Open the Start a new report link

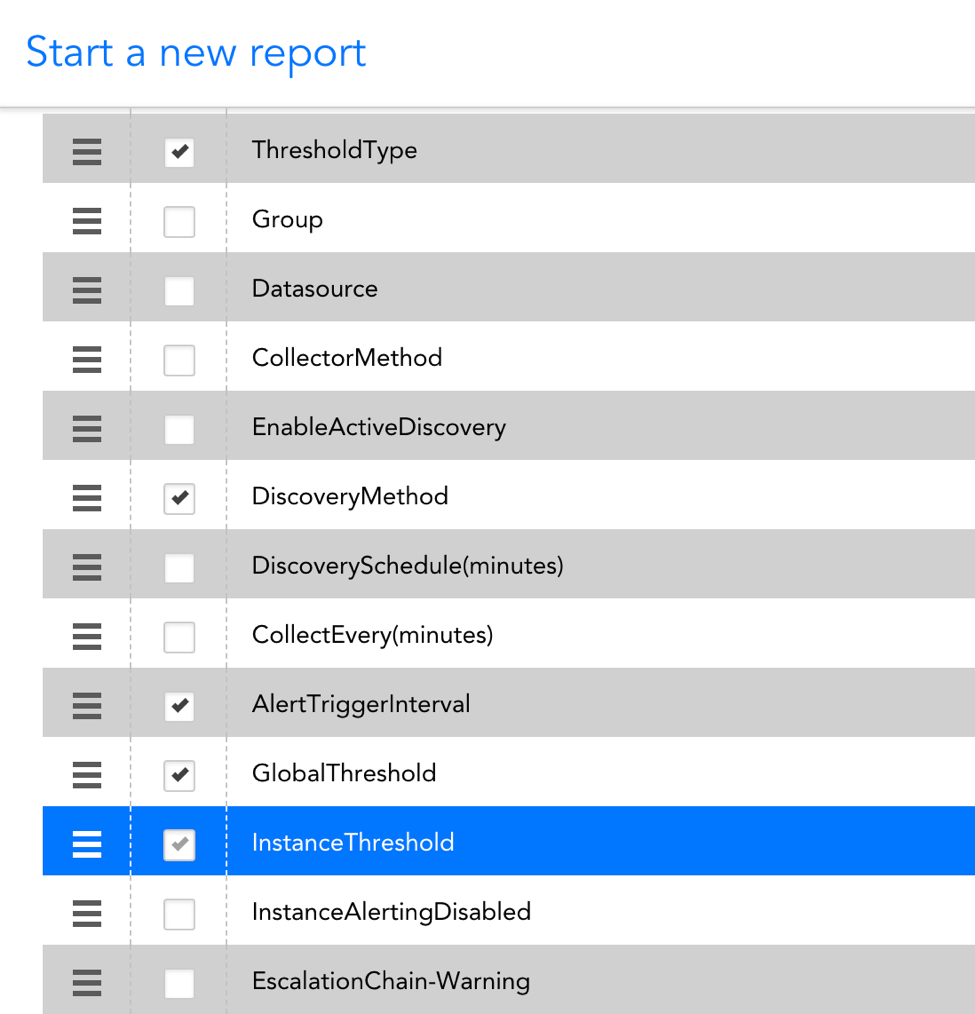pyautogui.click(x=195, y=52)
